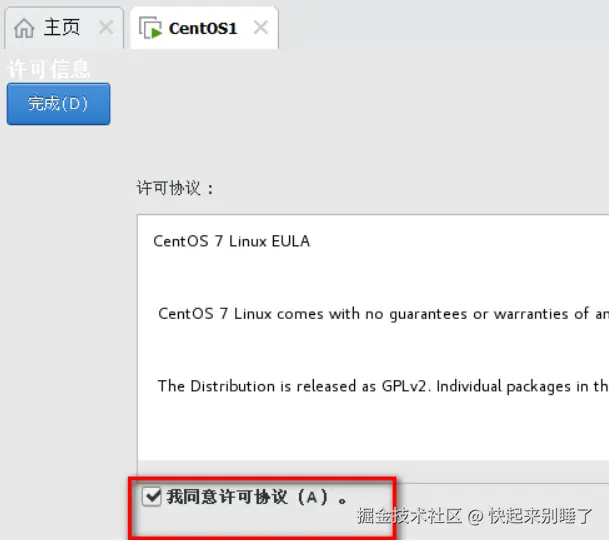Uncheck the 我同意许可协议 checkbox
The width and height of the screenshot is (609, 541).
(151, 496)
